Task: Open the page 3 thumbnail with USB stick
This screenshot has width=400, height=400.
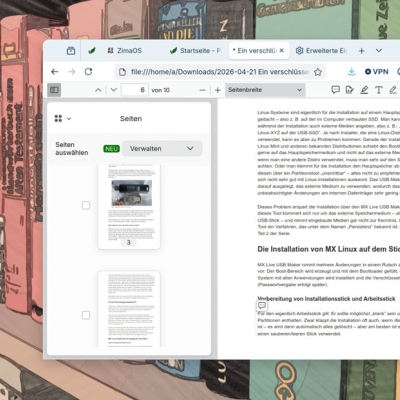Action: point(129,207)
